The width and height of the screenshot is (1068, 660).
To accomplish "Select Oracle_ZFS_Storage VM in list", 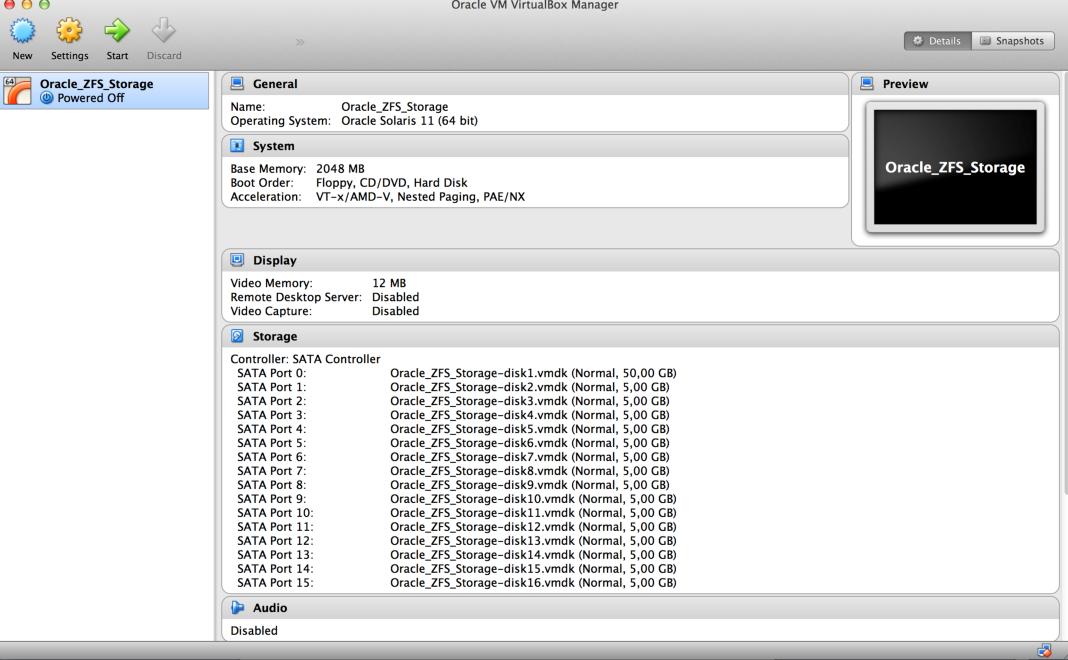I will tap(105, 91).
